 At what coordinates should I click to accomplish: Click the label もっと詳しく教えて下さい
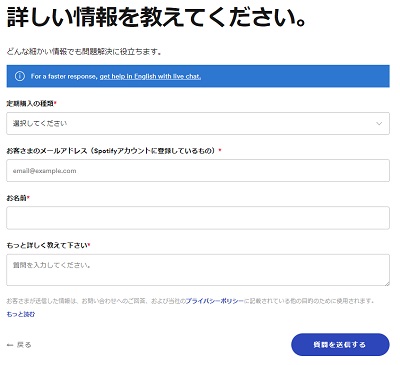pos(48,245)
